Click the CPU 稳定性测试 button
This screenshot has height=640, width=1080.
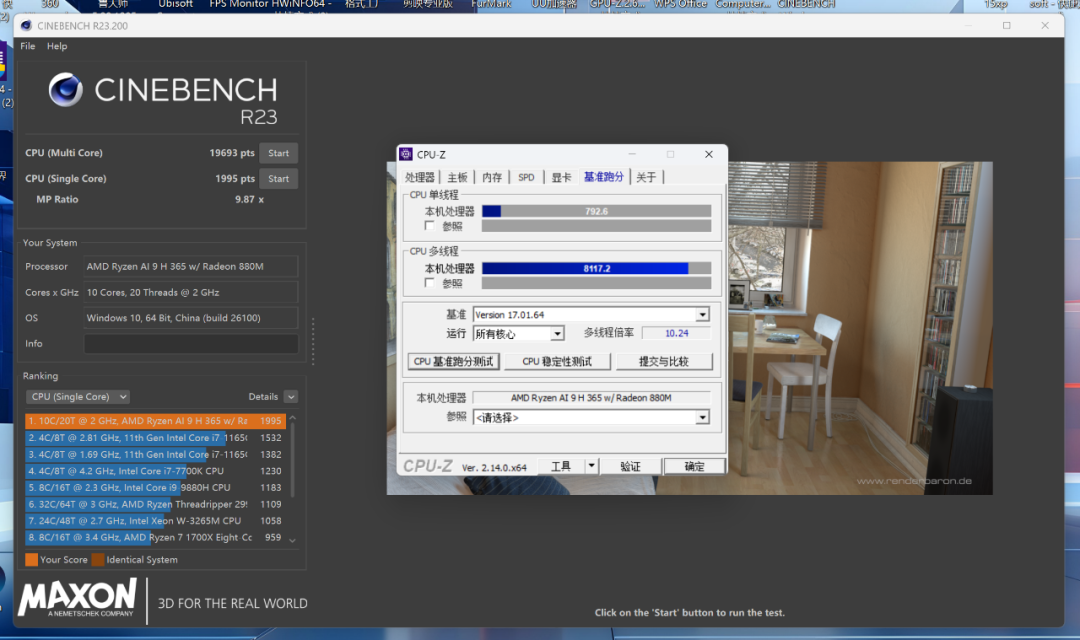[557, 362]
